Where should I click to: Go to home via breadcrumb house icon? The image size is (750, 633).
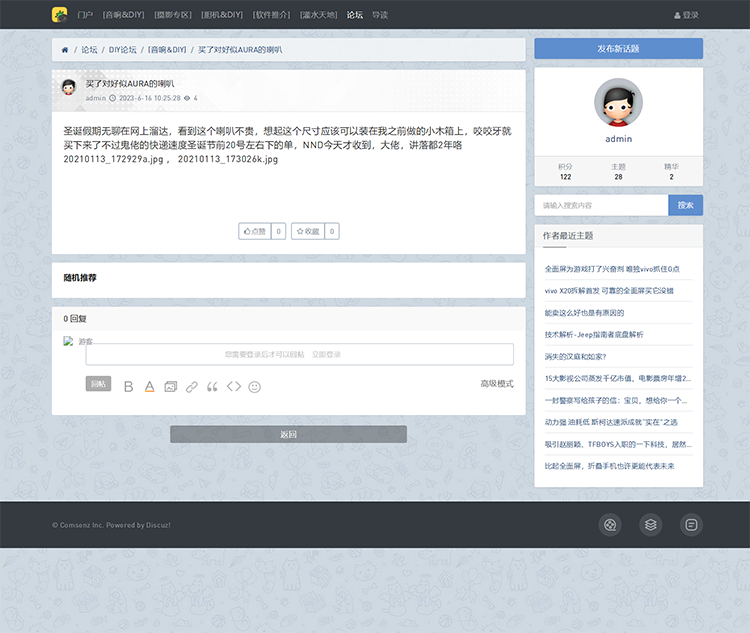[65, 50]
